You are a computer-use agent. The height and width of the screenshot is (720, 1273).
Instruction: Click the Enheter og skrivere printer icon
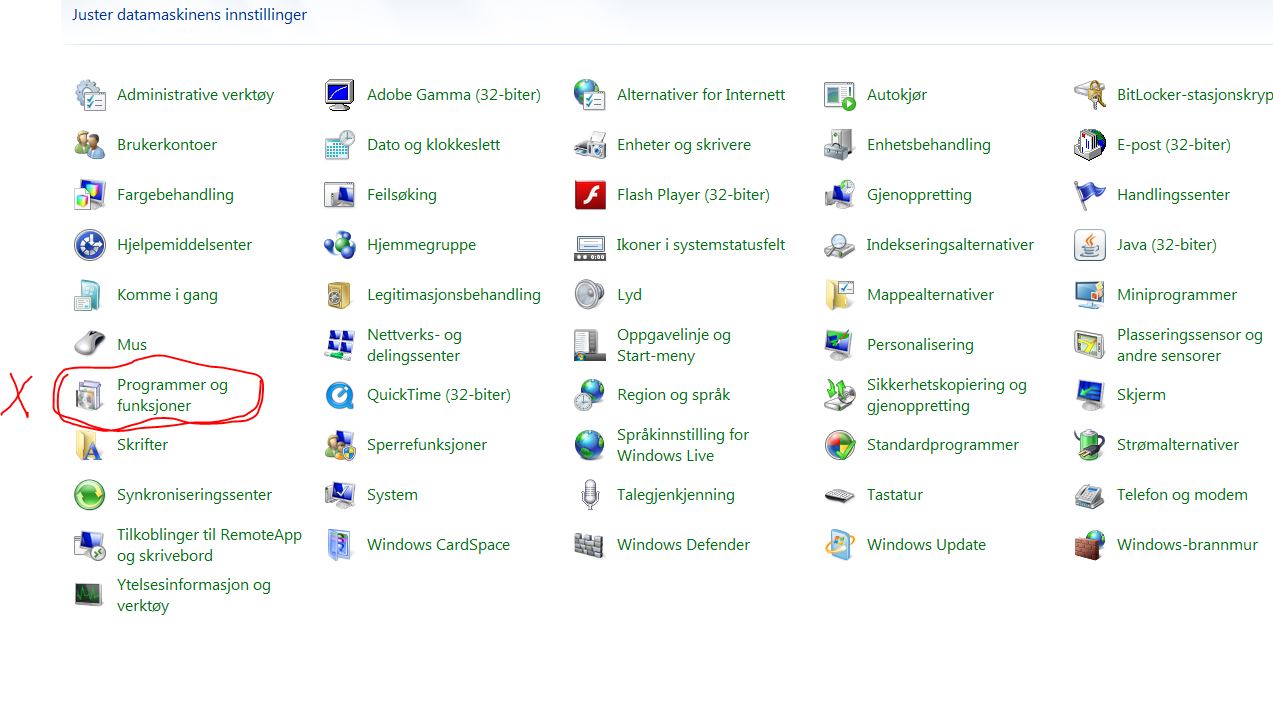tap(590, 145)
